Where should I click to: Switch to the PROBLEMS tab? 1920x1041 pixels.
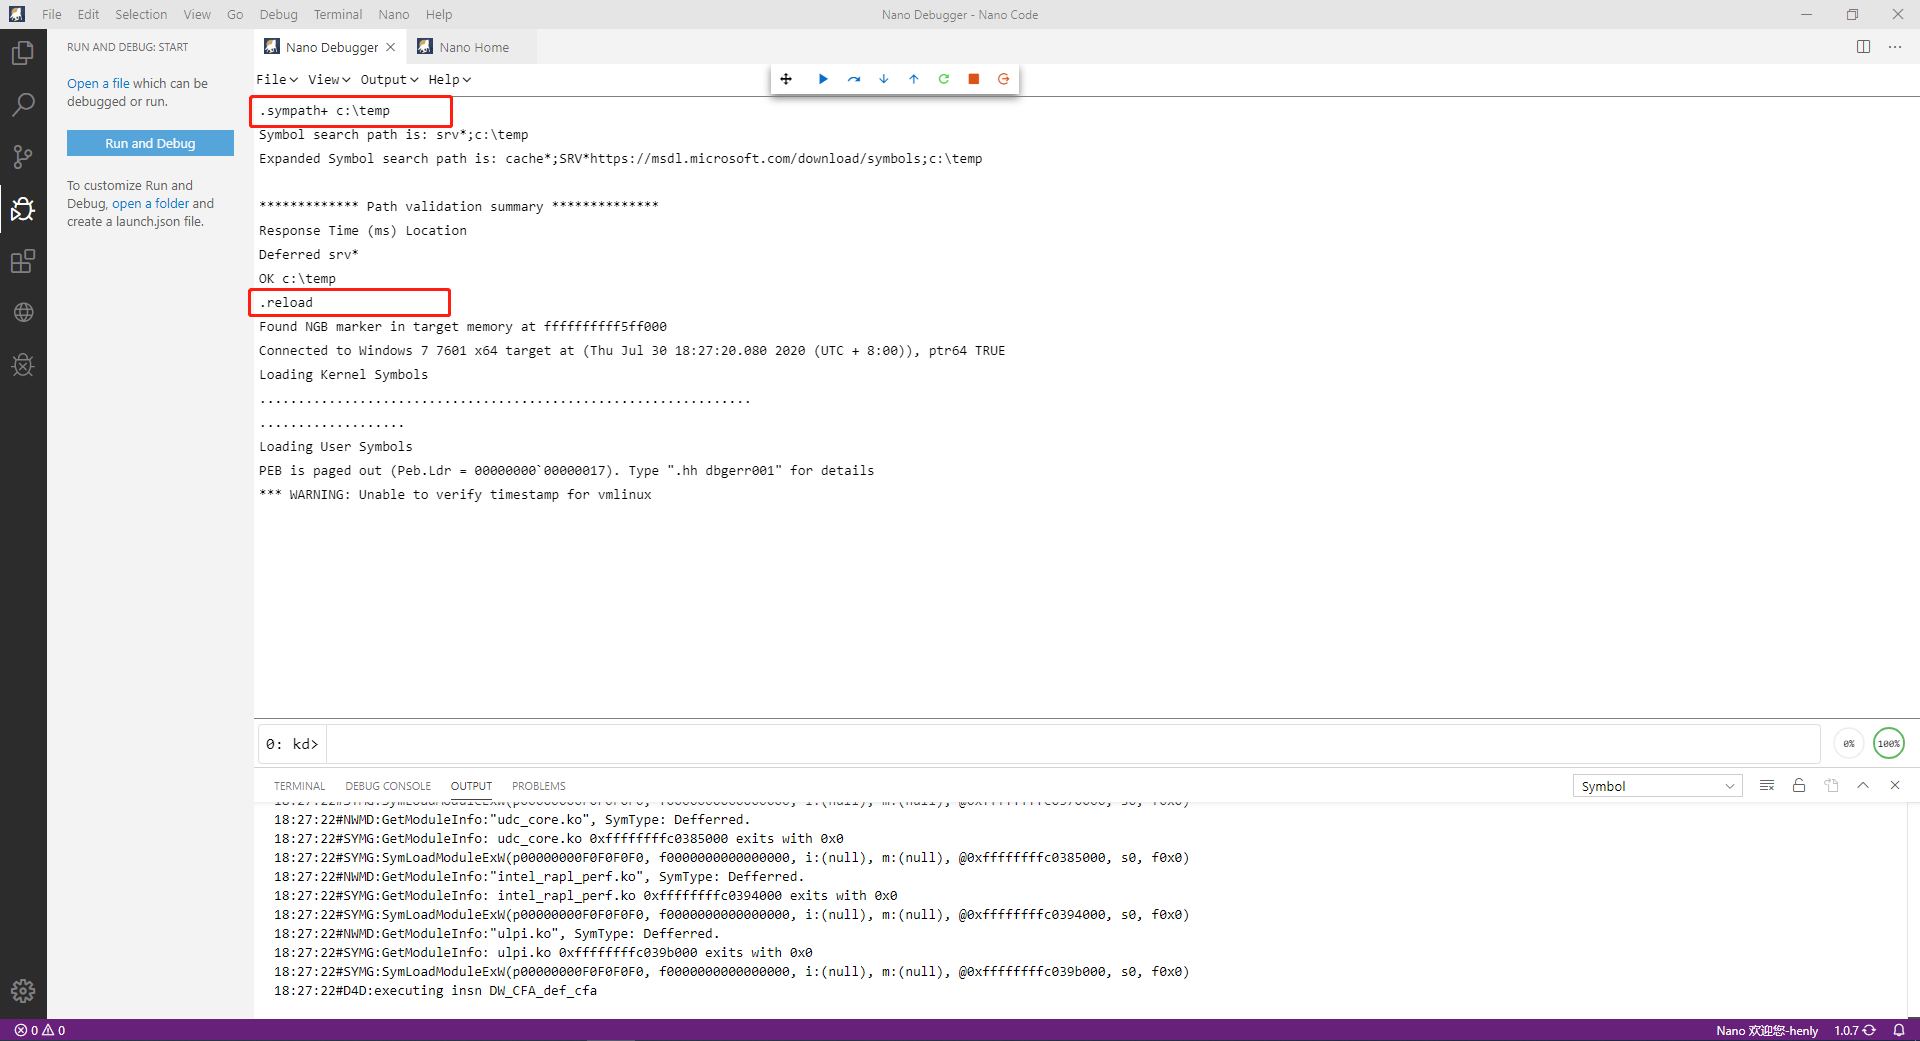pyautogui.click(x=538, y=786)
